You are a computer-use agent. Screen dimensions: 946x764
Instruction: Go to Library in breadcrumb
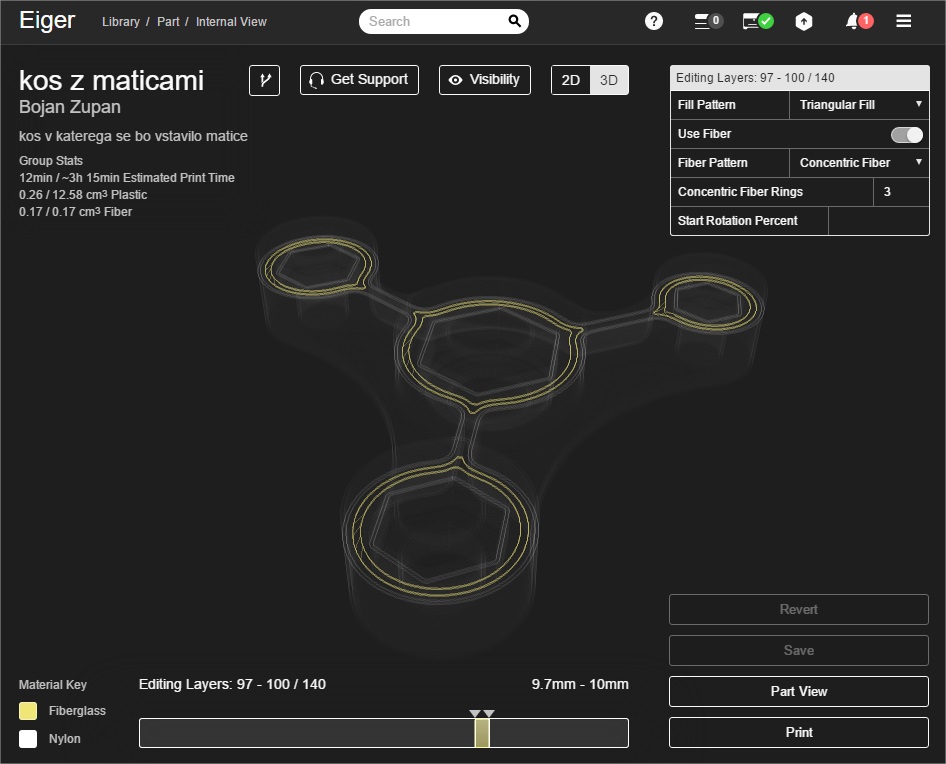click(121, 22)
